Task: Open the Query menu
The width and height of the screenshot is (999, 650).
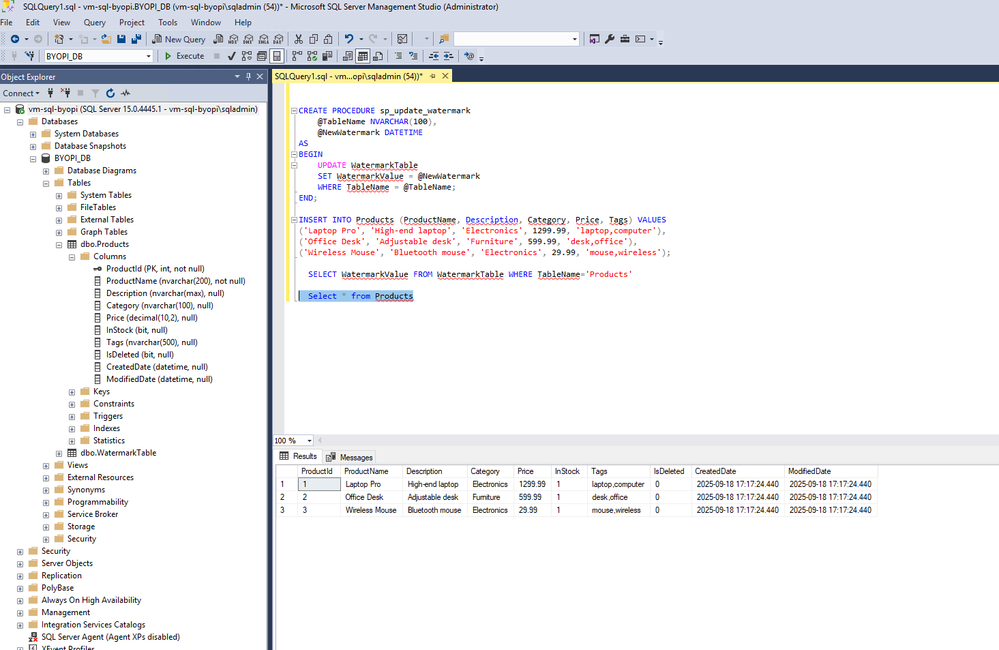Action: (x=94, y=22)
